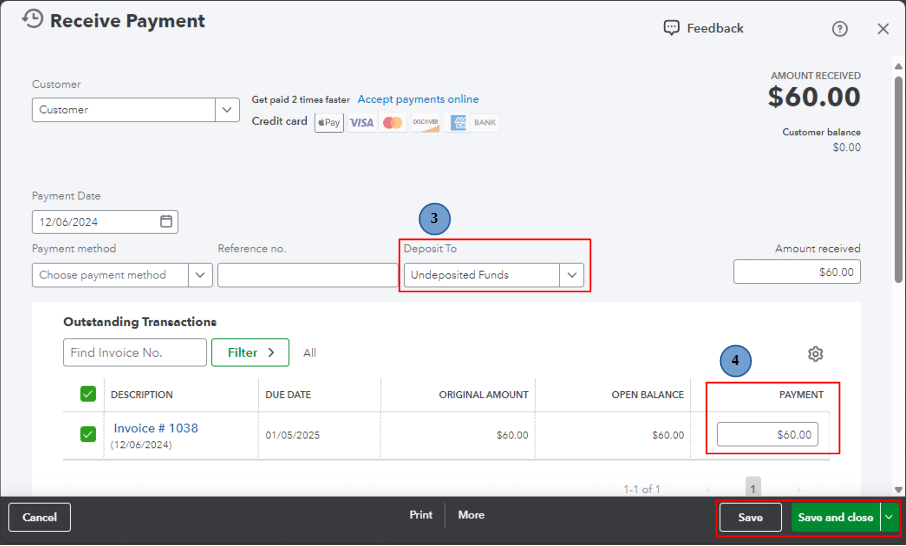The image size is (906, 546).
Task: Click the Cancel button
Action: pyautogui.click(x=39, y=517)
